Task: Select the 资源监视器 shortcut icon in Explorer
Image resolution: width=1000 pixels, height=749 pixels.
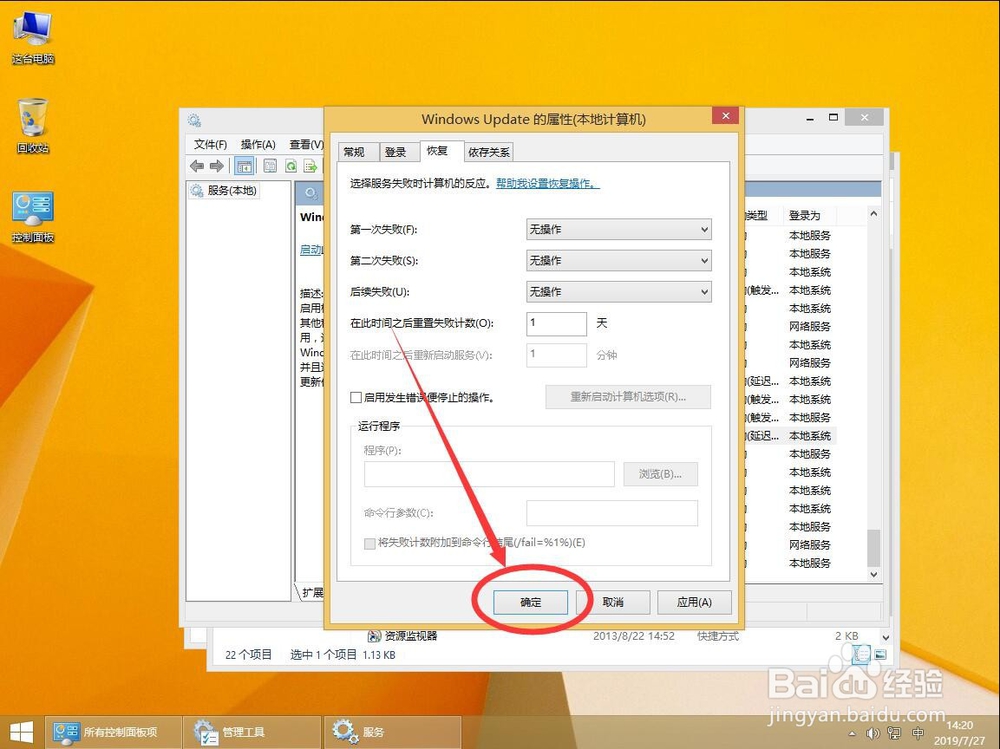Action: click(x=374, y=635)
